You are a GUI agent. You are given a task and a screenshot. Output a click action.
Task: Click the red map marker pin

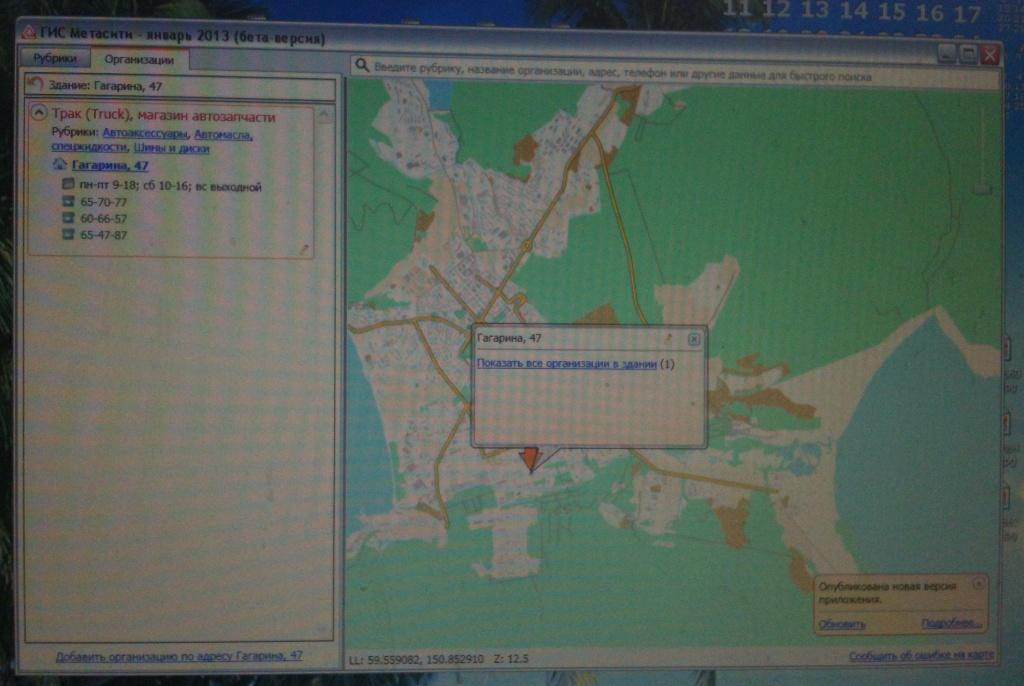click(529, 458)
